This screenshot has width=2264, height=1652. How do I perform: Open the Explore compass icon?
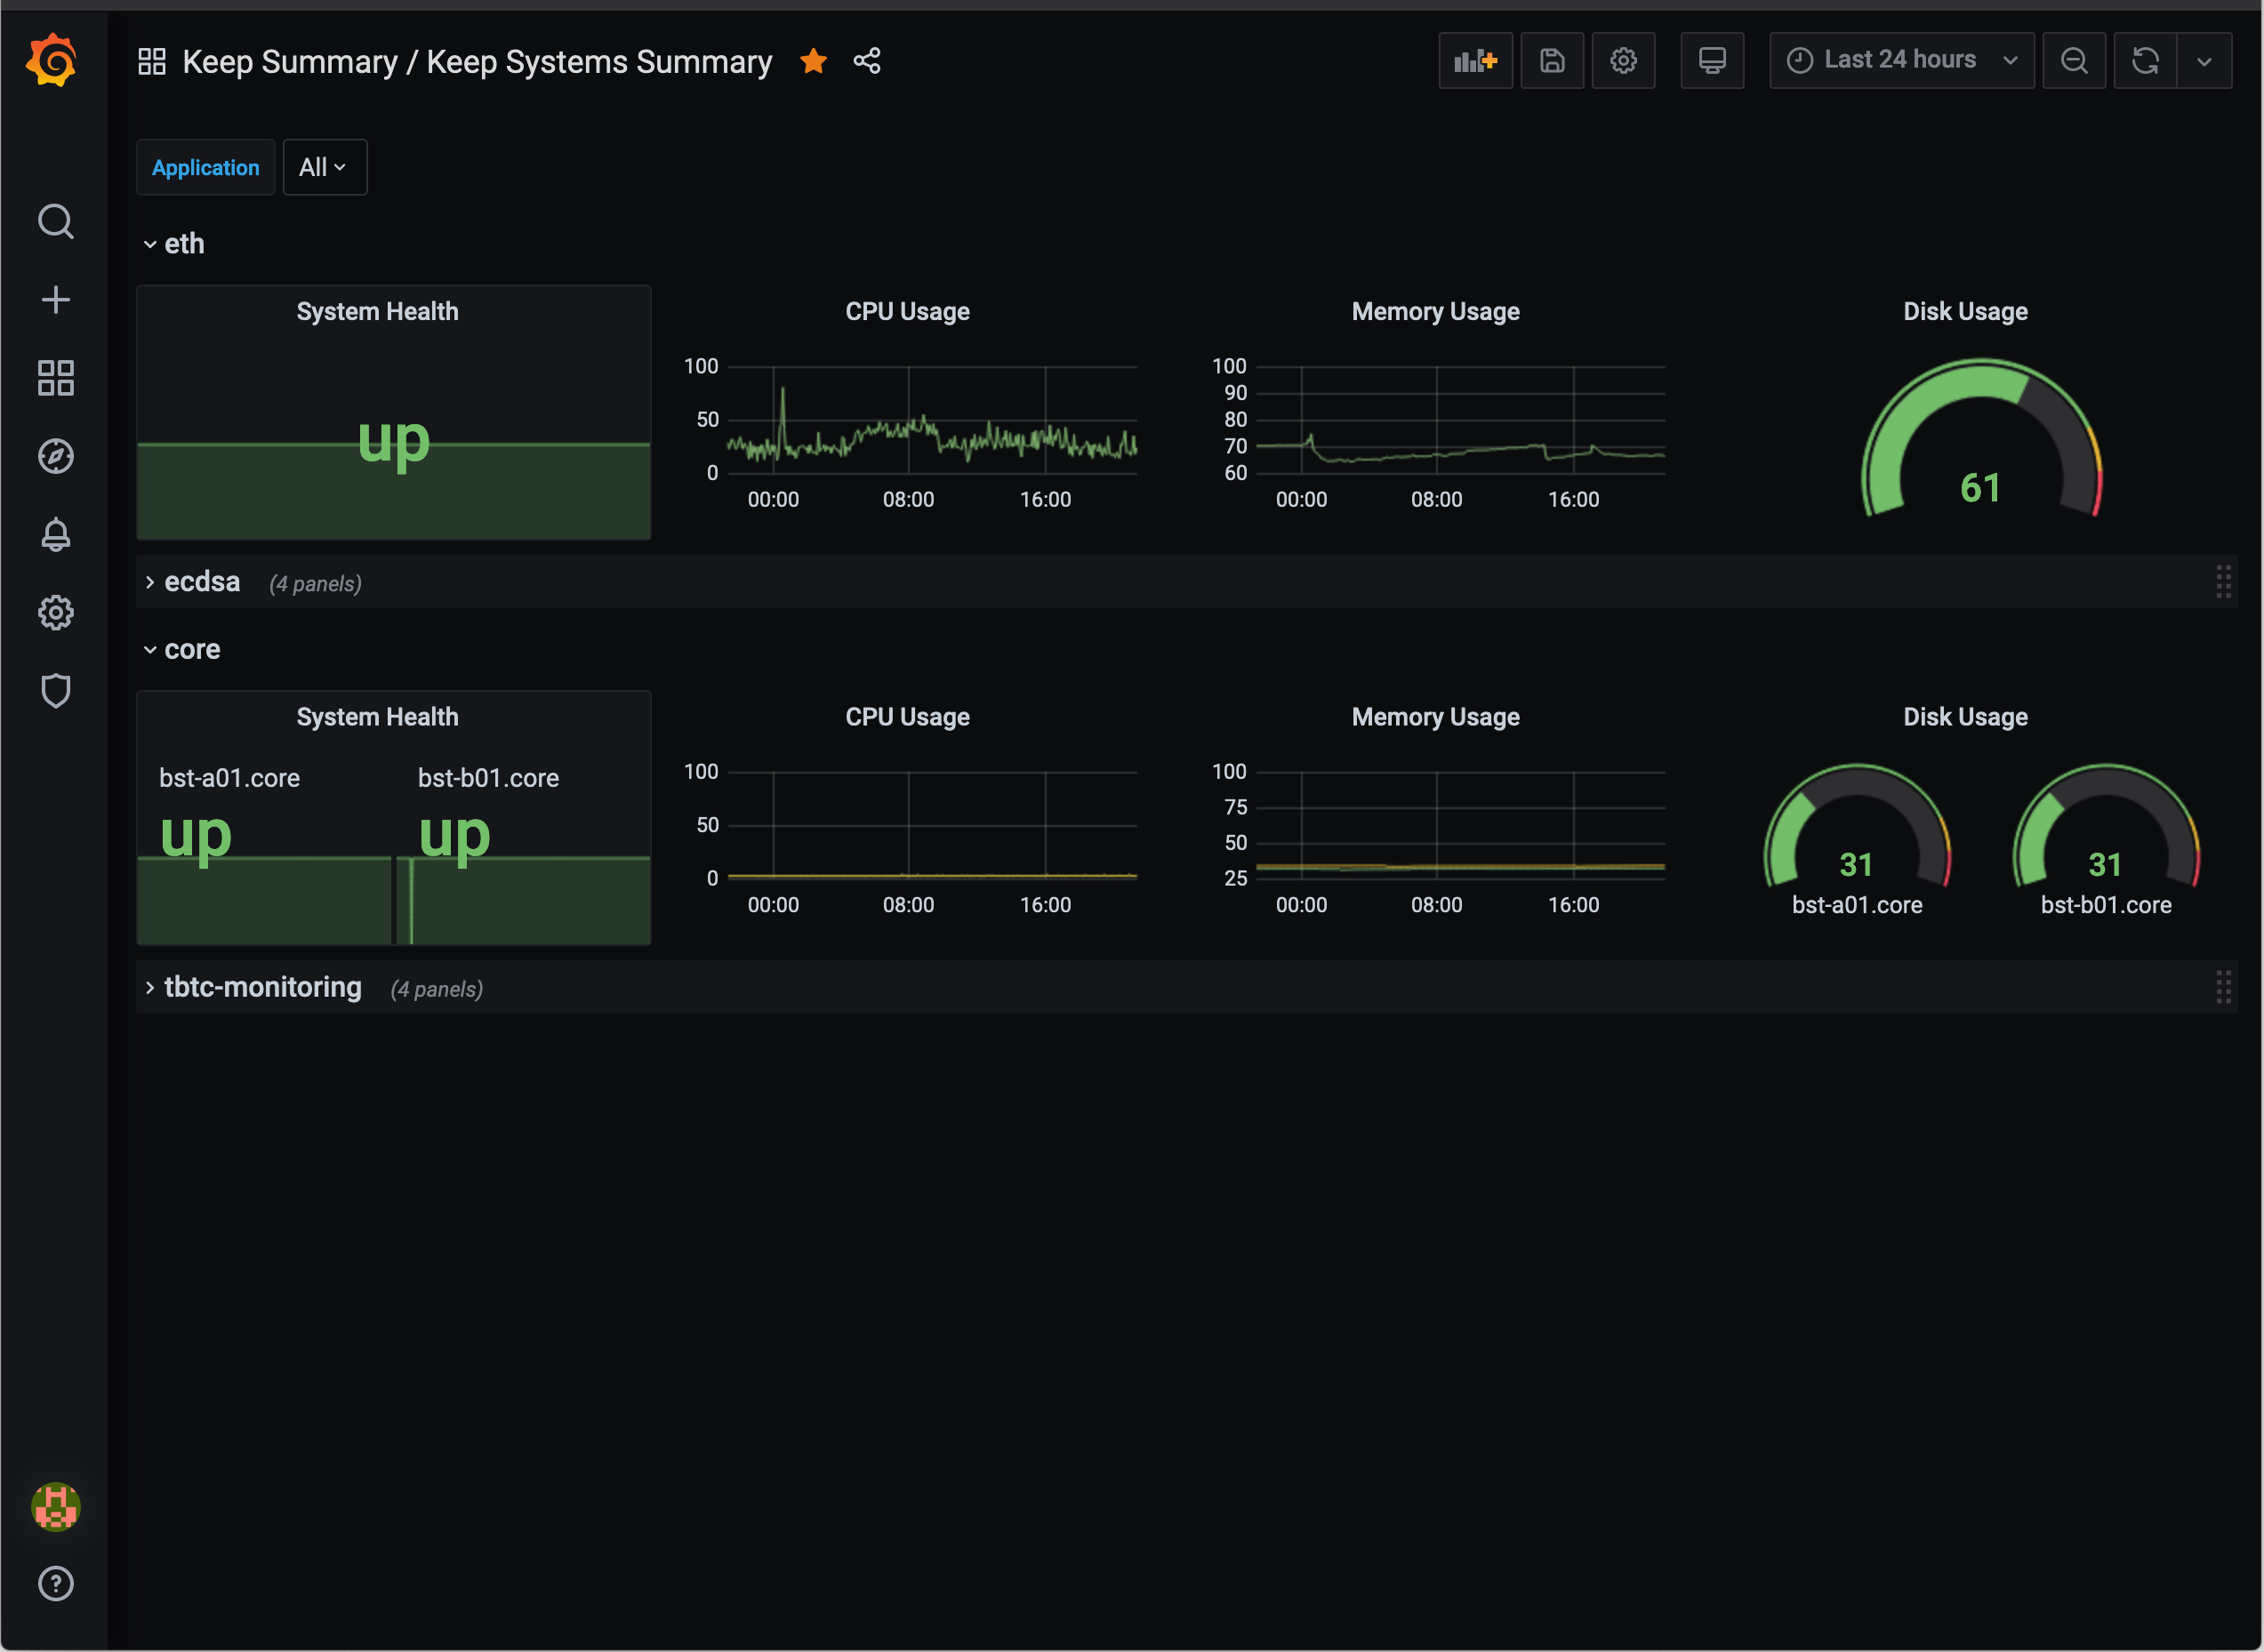[56, 456]
